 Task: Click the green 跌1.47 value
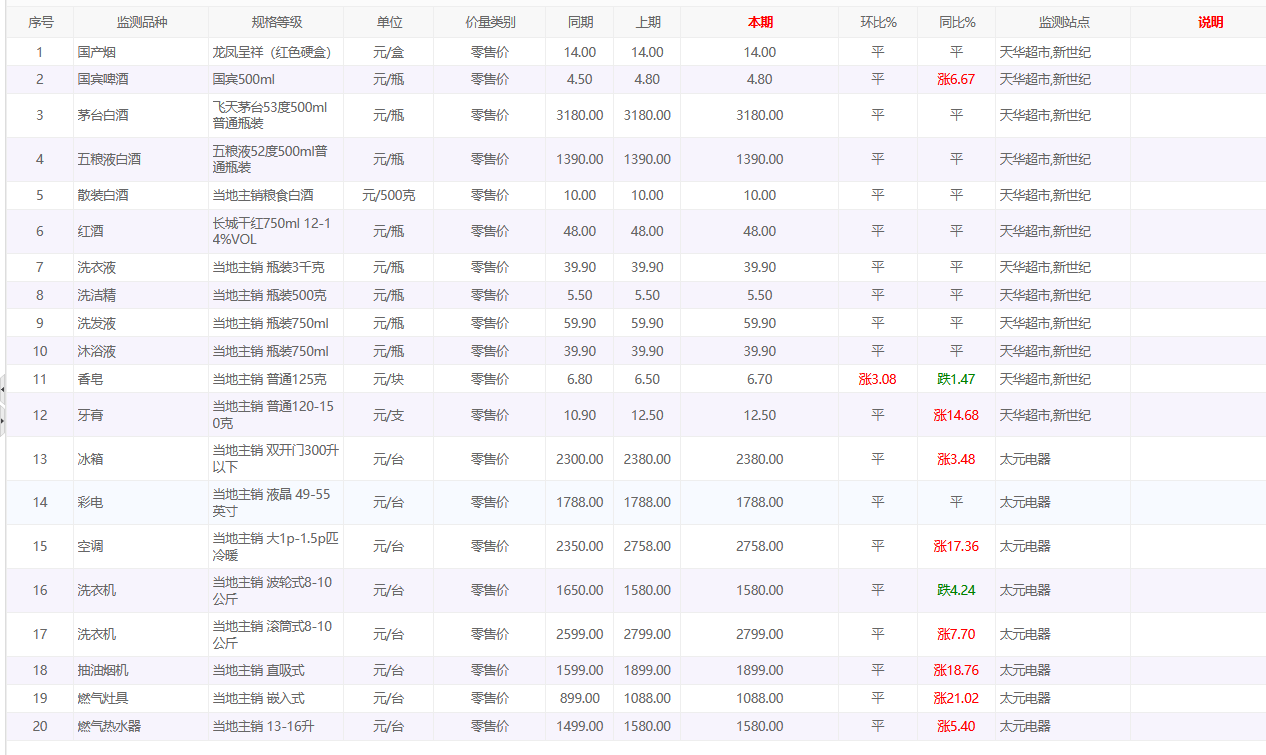[956, 379]
